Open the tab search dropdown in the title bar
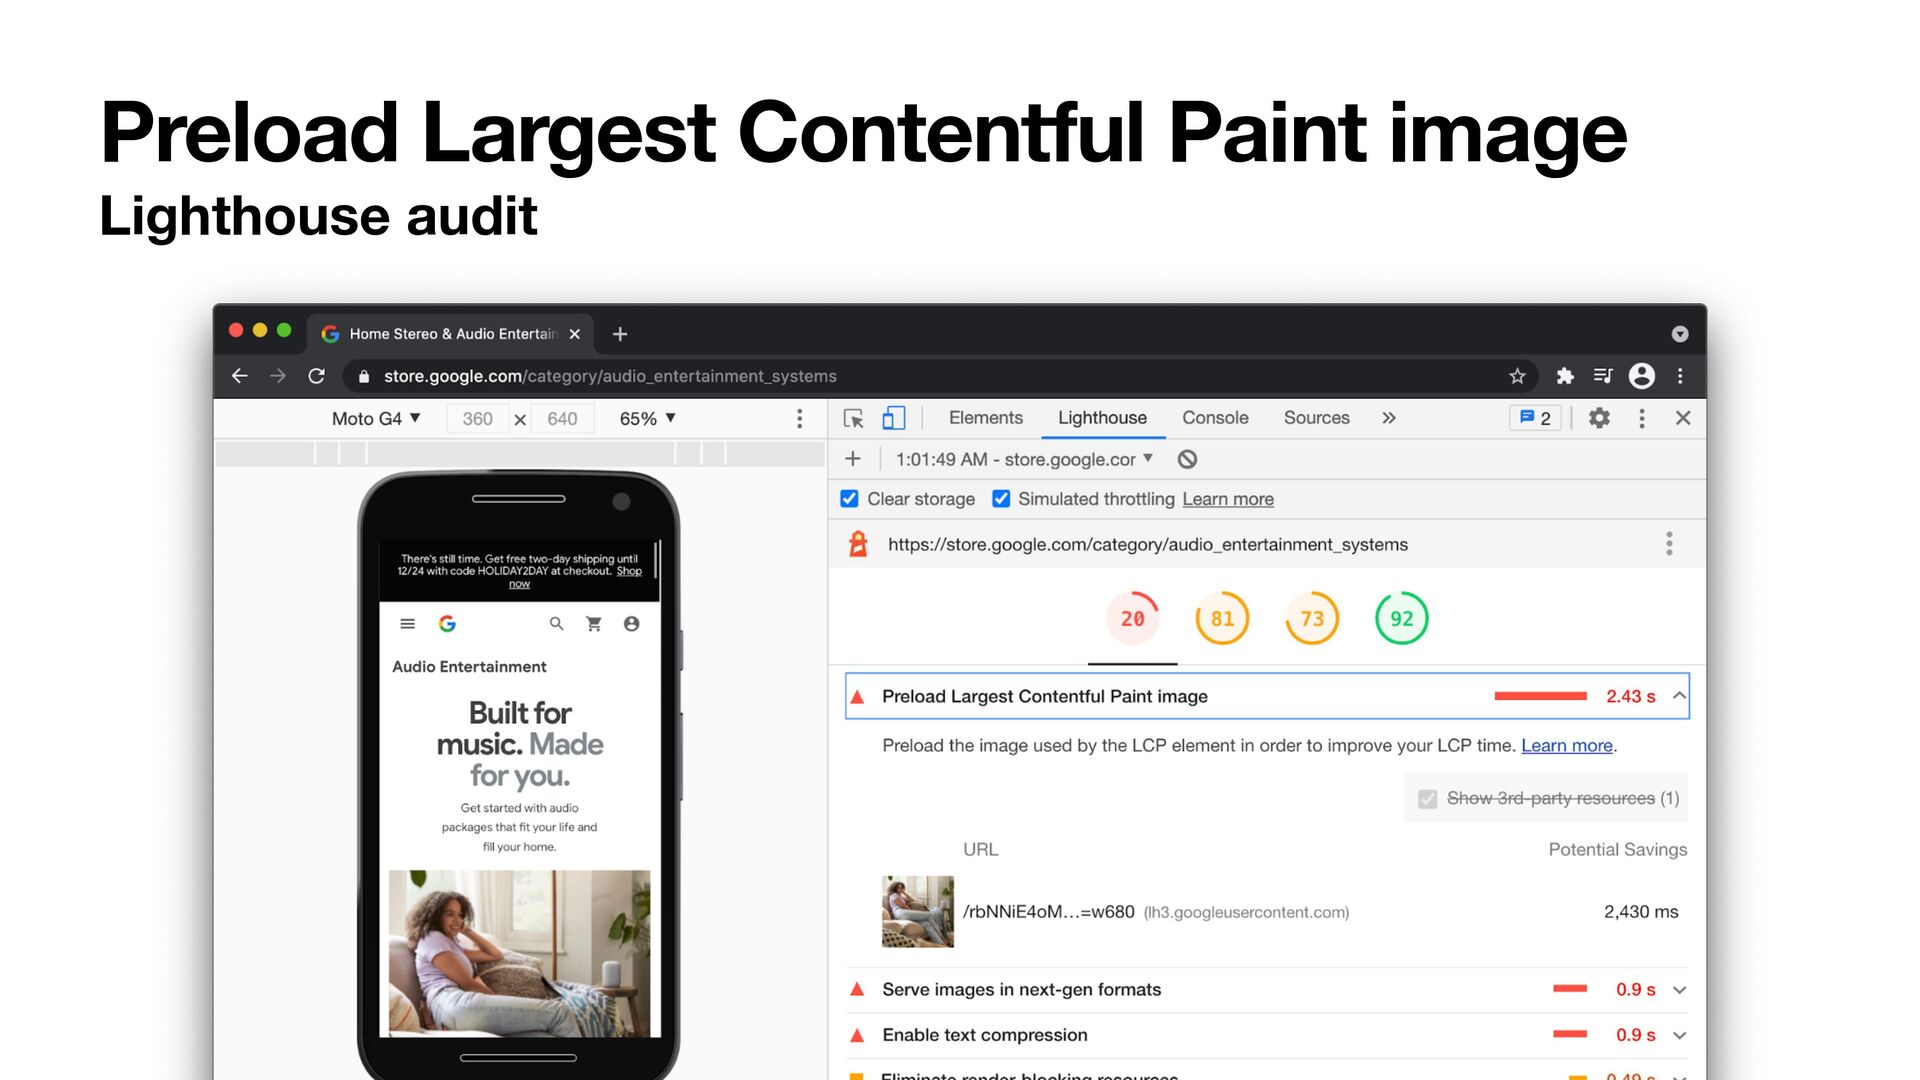 point(1680,334)
